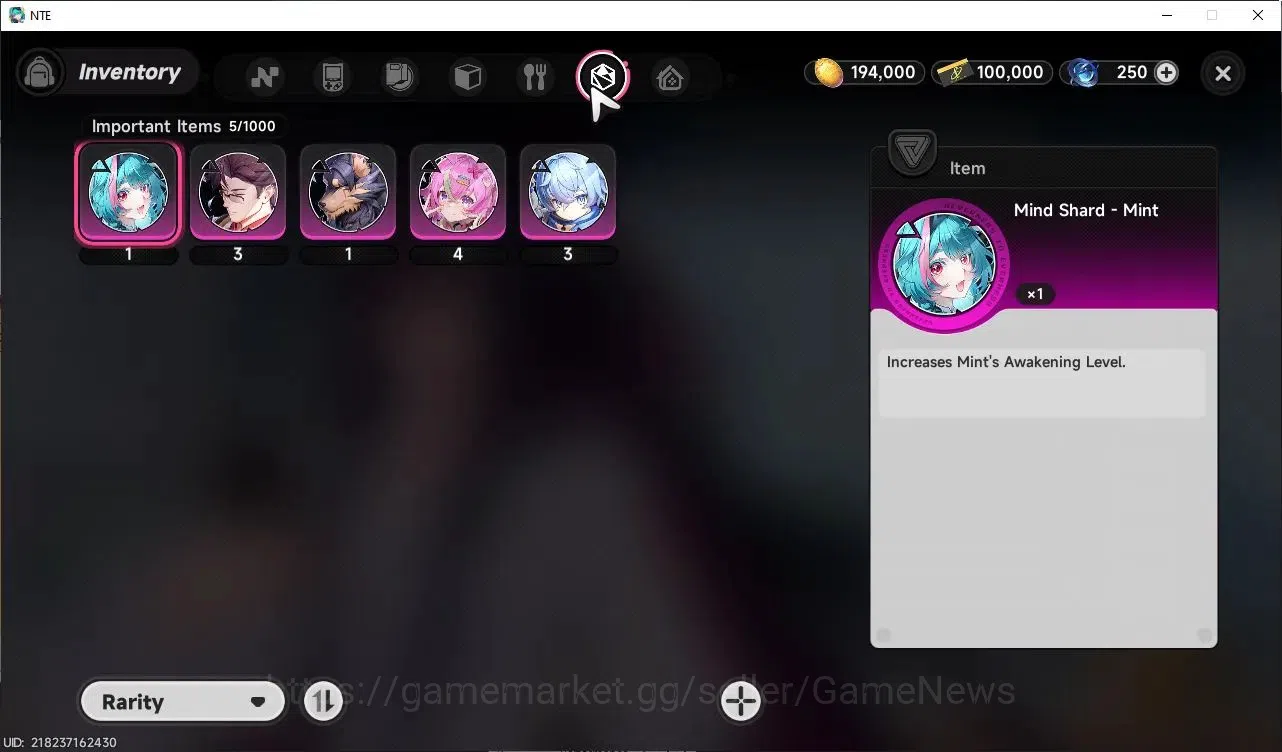Screen dimensions: 1282x752
Task: Select the dog character shard item
Action: (348, 193)
